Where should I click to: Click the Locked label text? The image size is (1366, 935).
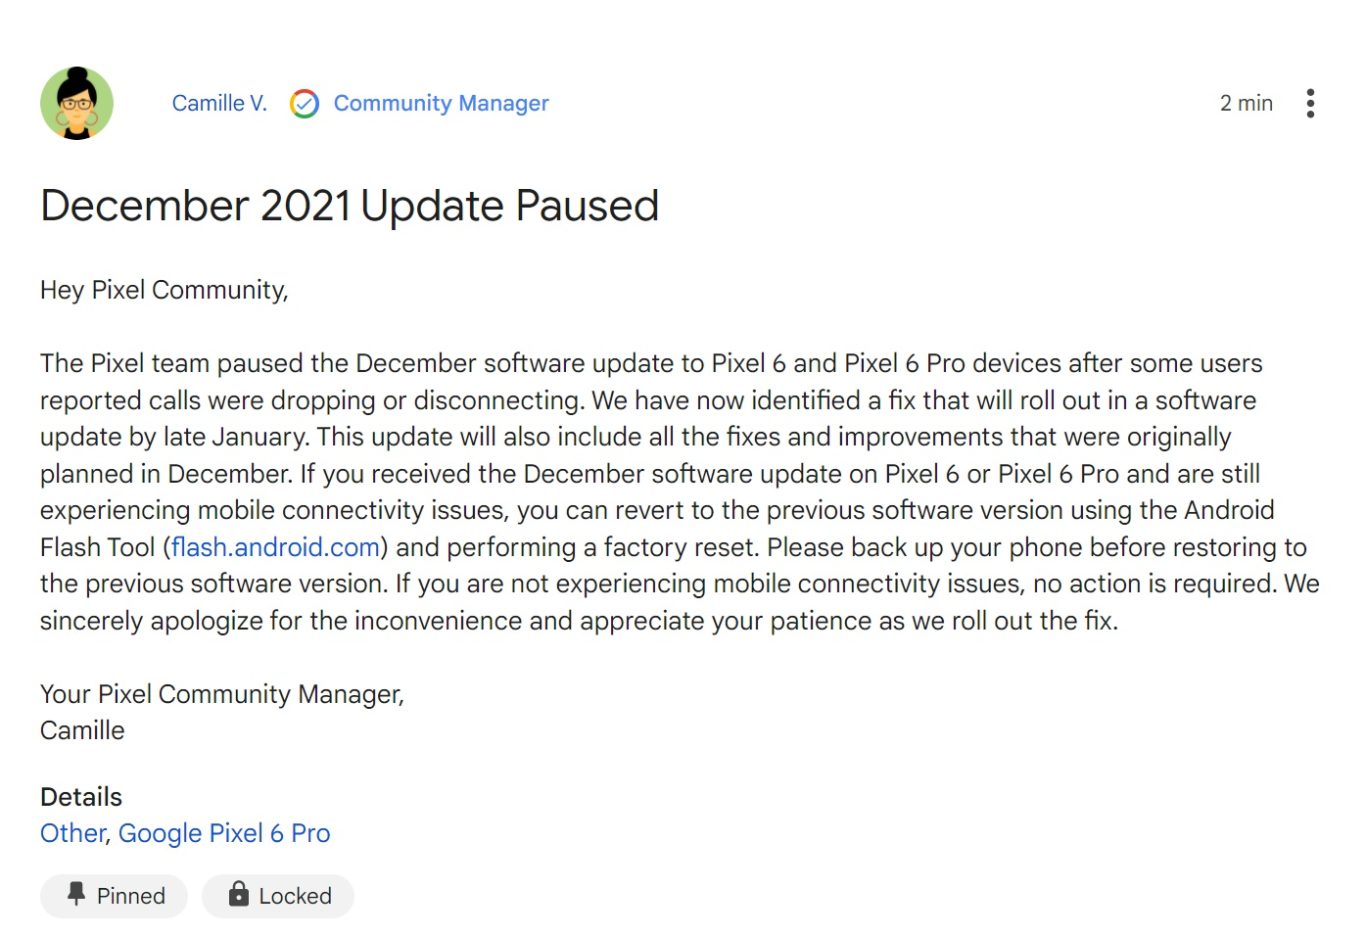click(x=295, y=896)
